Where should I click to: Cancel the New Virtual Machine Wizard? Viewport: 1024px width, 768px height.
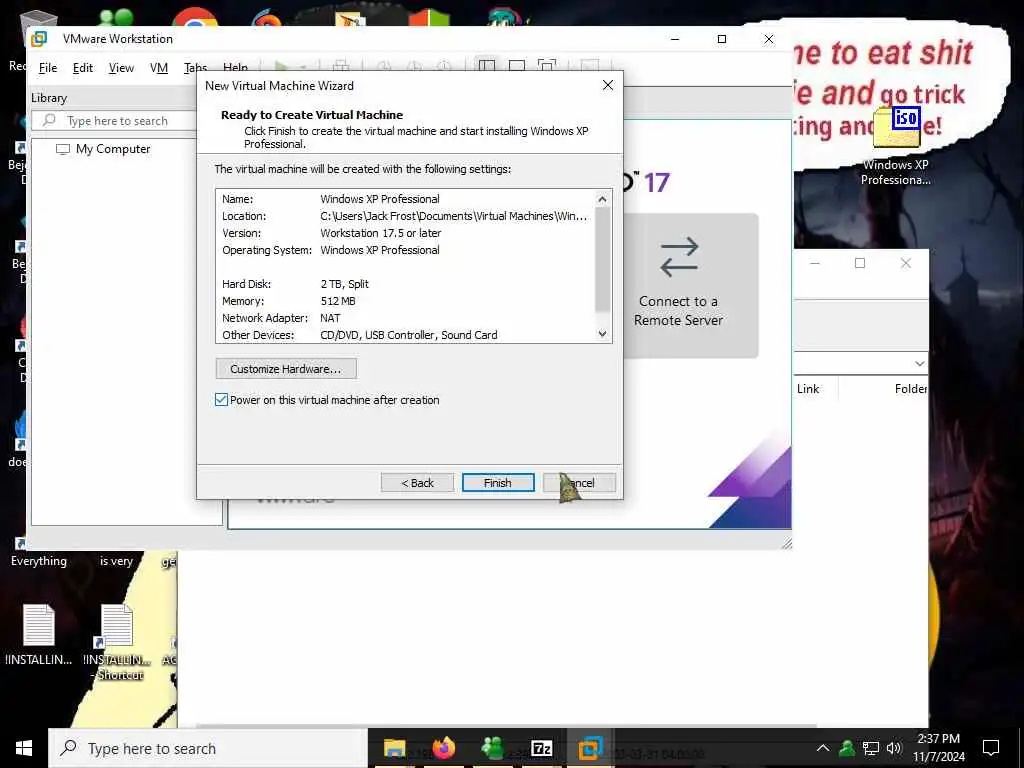click(579, 483)
